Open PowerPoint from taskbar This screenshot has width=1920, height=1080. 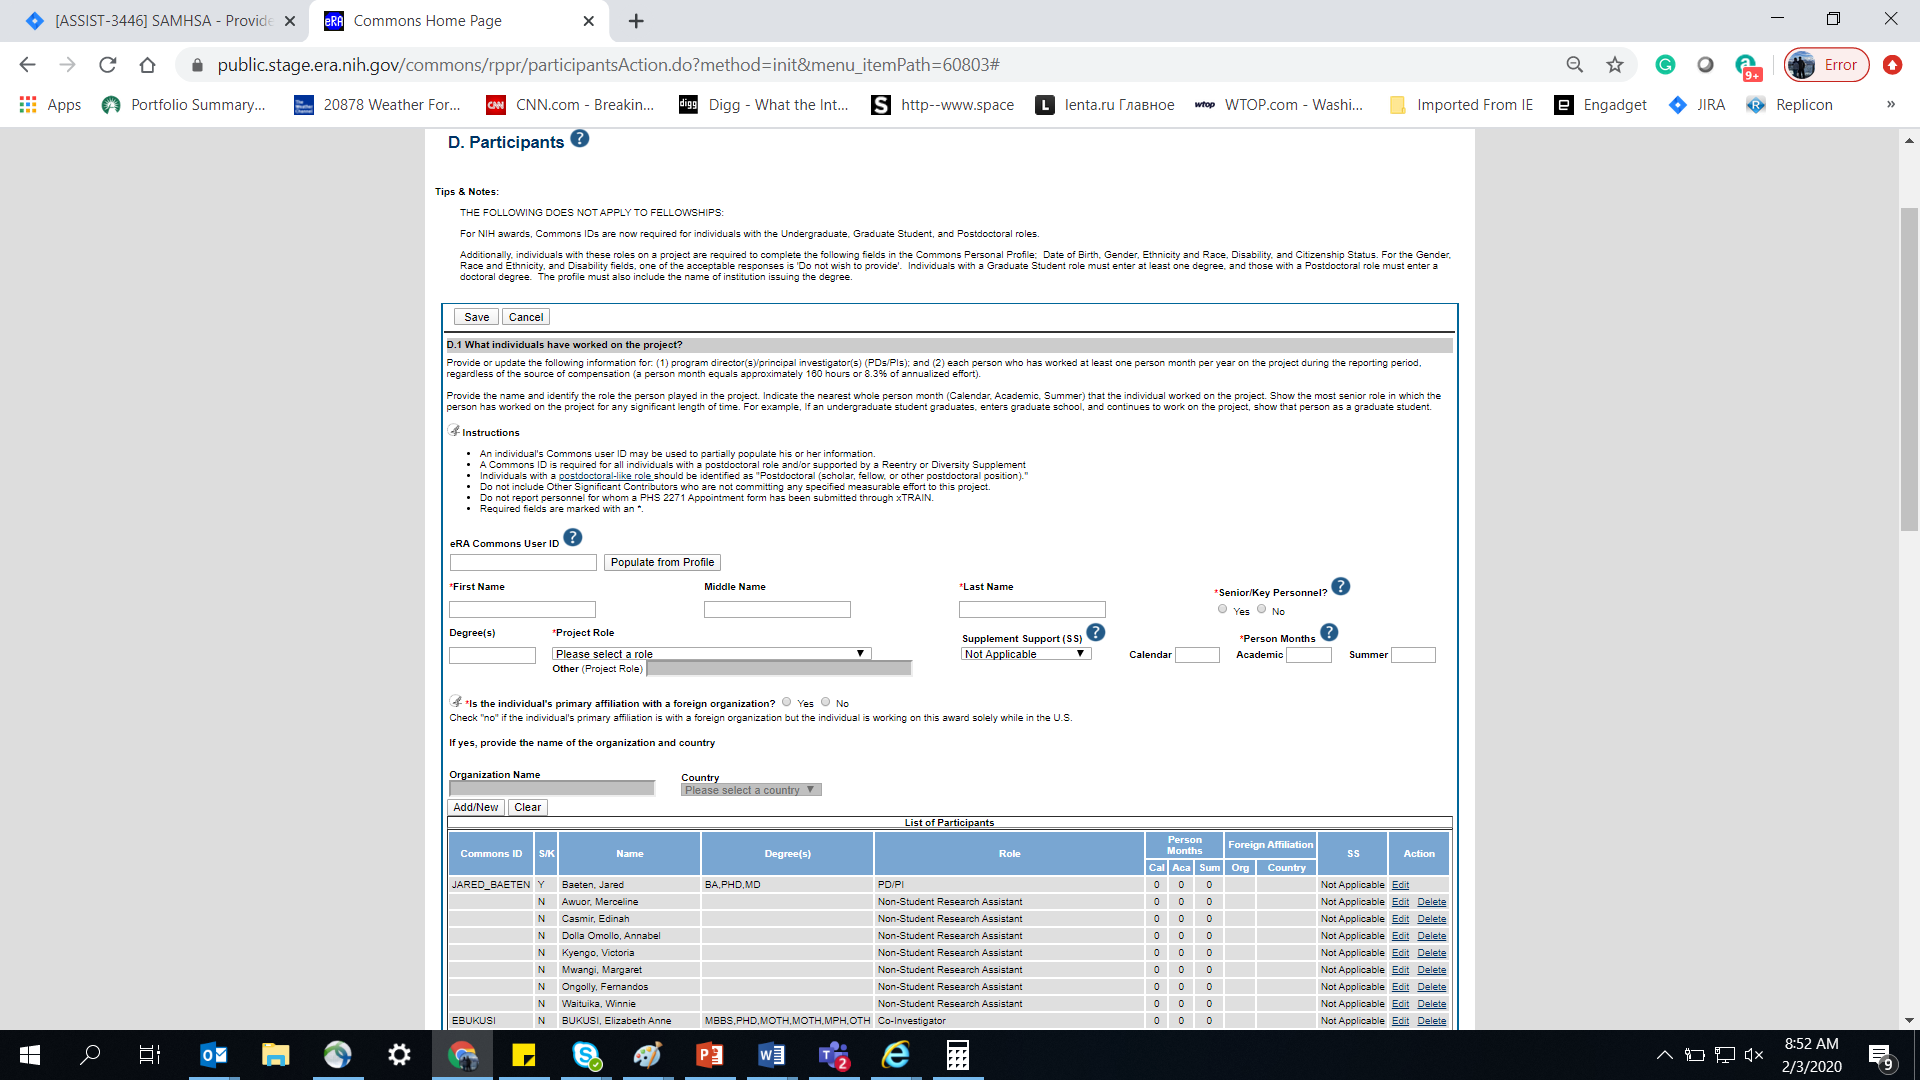pyautogui.click(x=709, y=1055)
